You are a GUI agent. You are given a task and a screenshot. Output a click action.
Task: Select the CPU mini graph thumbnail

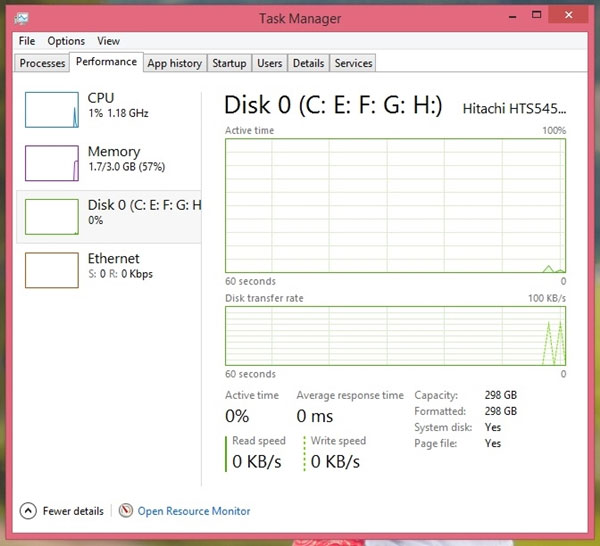coord(52,110)
